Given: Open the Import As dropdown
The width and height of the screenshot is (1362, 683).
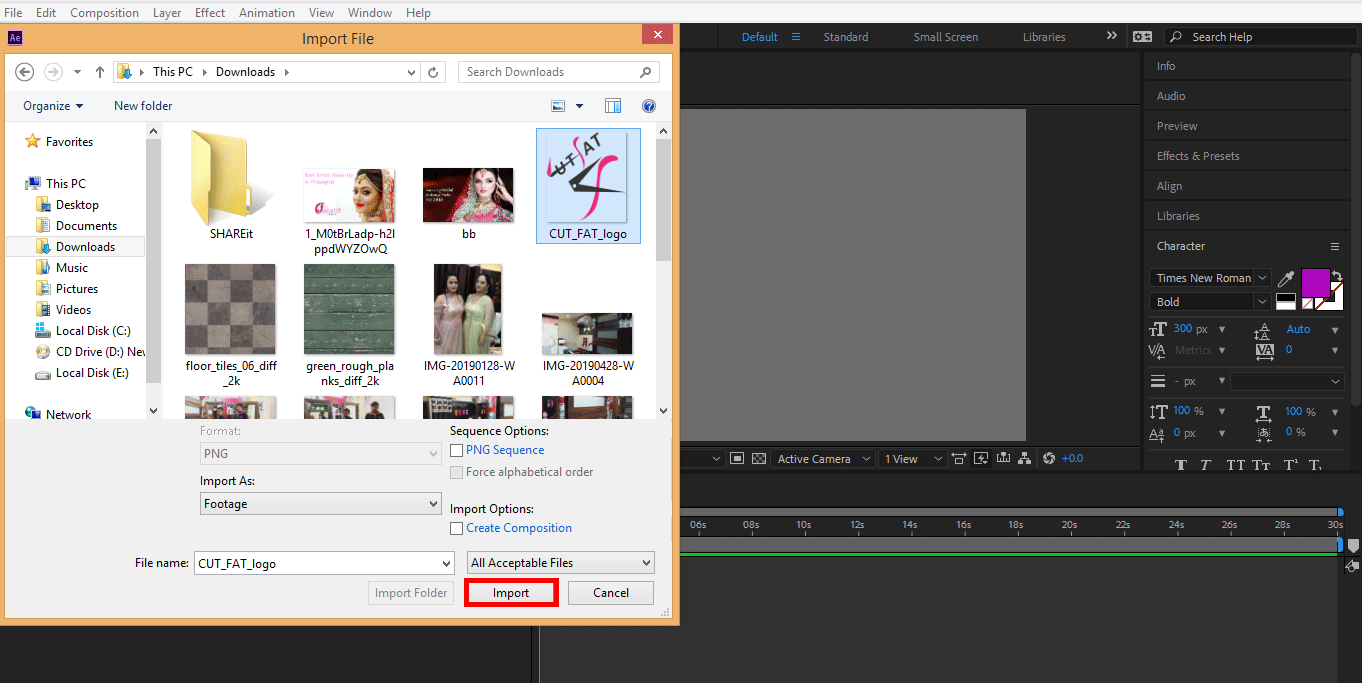Looking at the screenshot, I should click(x=320, y=504).
